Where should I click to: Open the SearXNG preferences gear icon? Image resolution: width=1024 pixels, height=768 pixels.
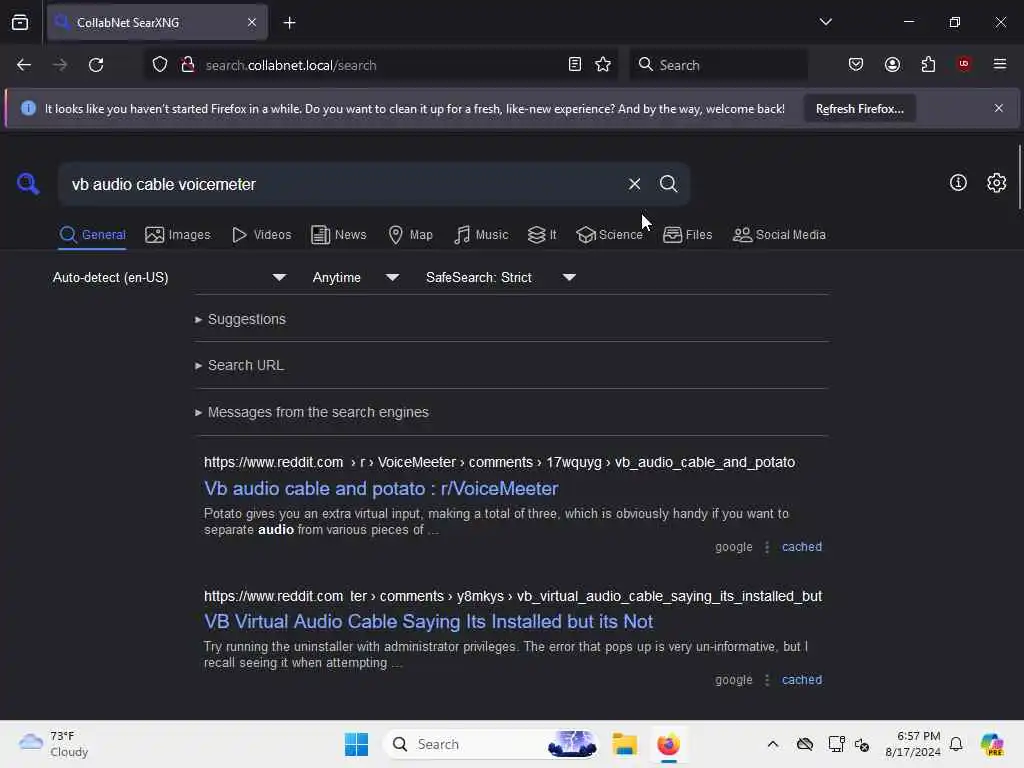click(996, 183)
